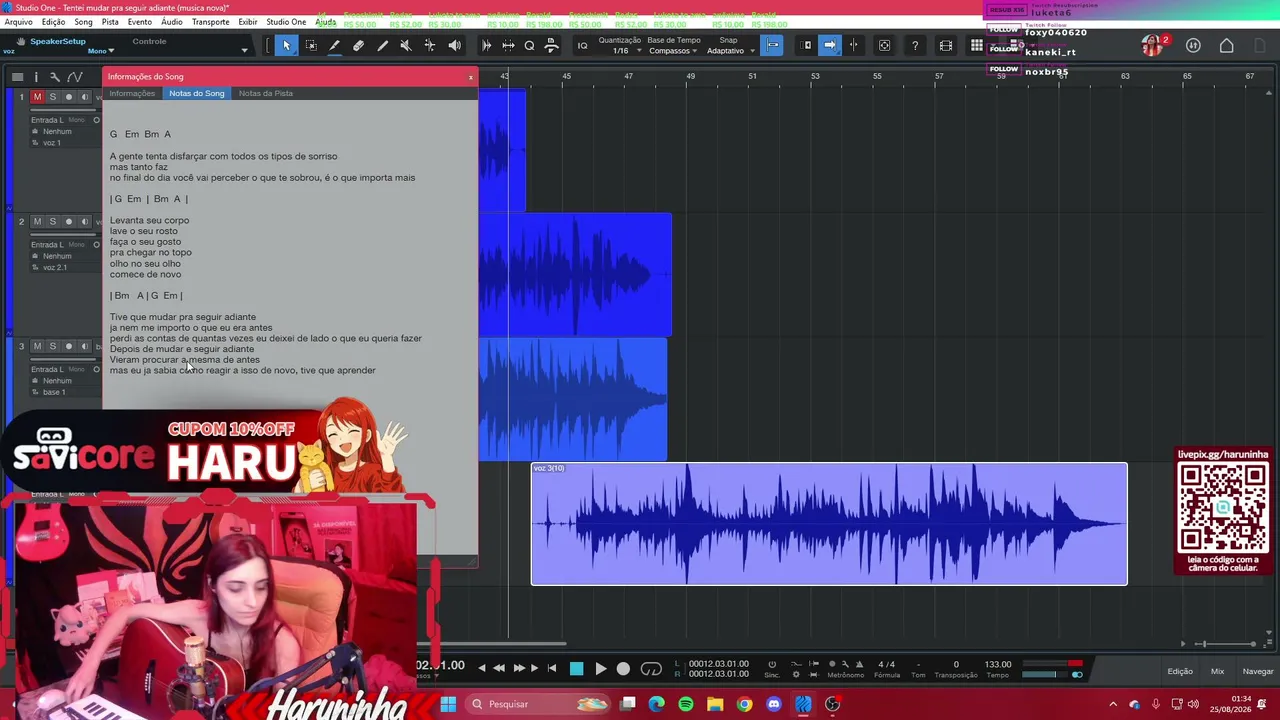The image size is (1280, 720).
Task: Open the Arquivo menu
Action: point(19,22)
